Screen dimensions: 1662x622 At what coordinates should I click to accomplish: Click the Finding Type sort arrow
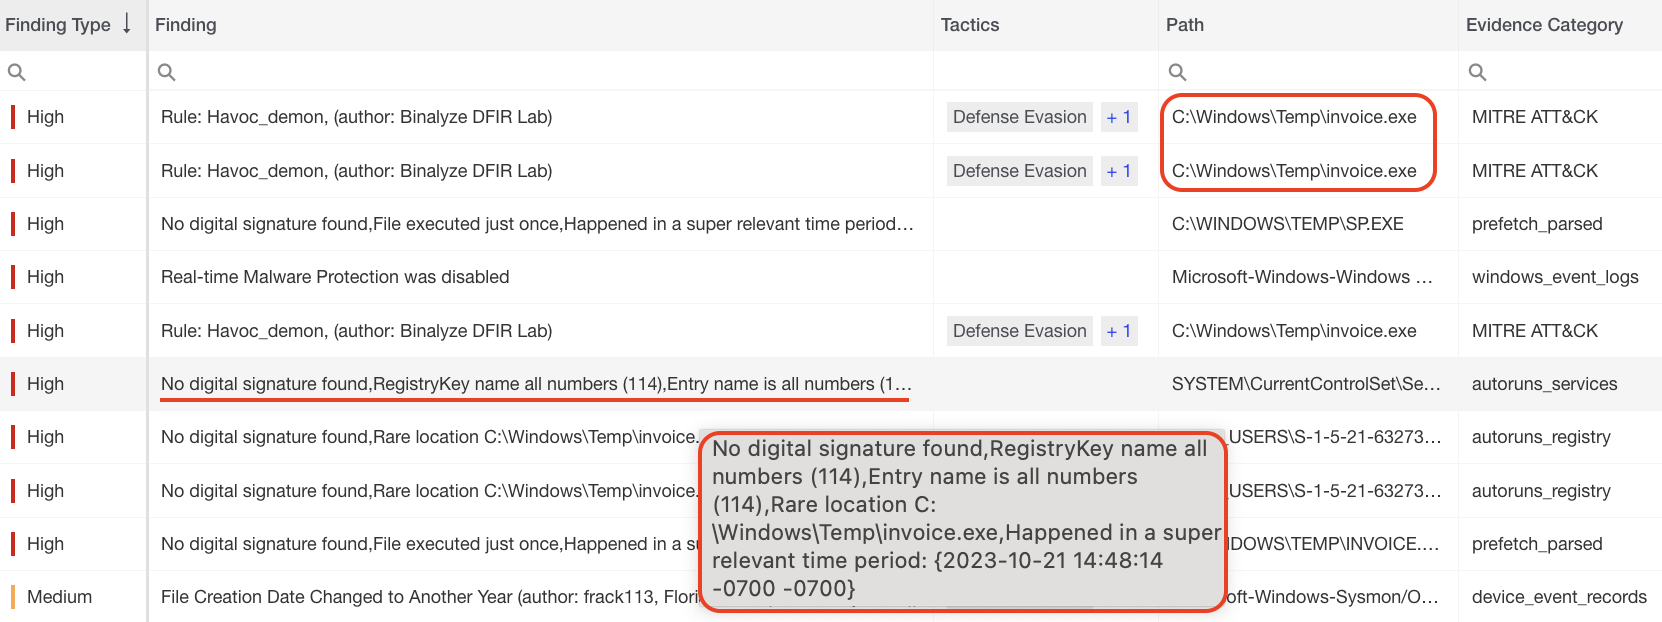[127, 24]
